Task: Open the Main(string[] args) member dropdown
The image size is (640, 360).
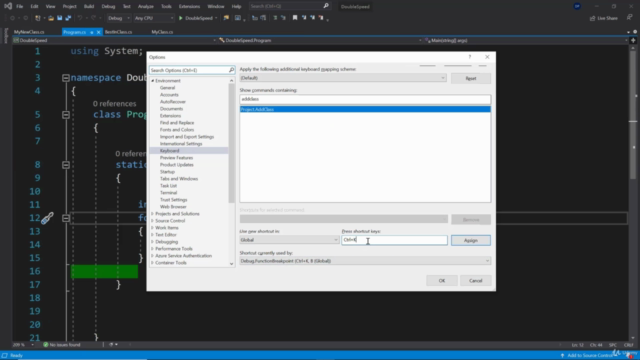Action: (527, 40)
